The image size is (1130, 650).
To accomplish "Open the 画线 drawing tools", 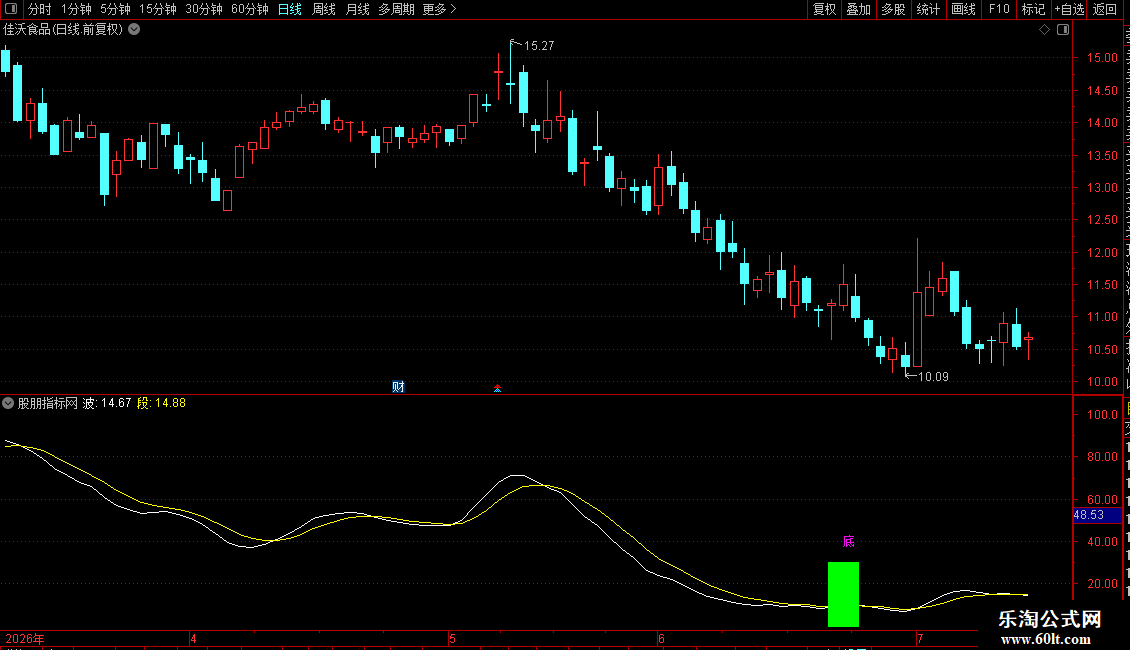I will [x=963, y=9].
